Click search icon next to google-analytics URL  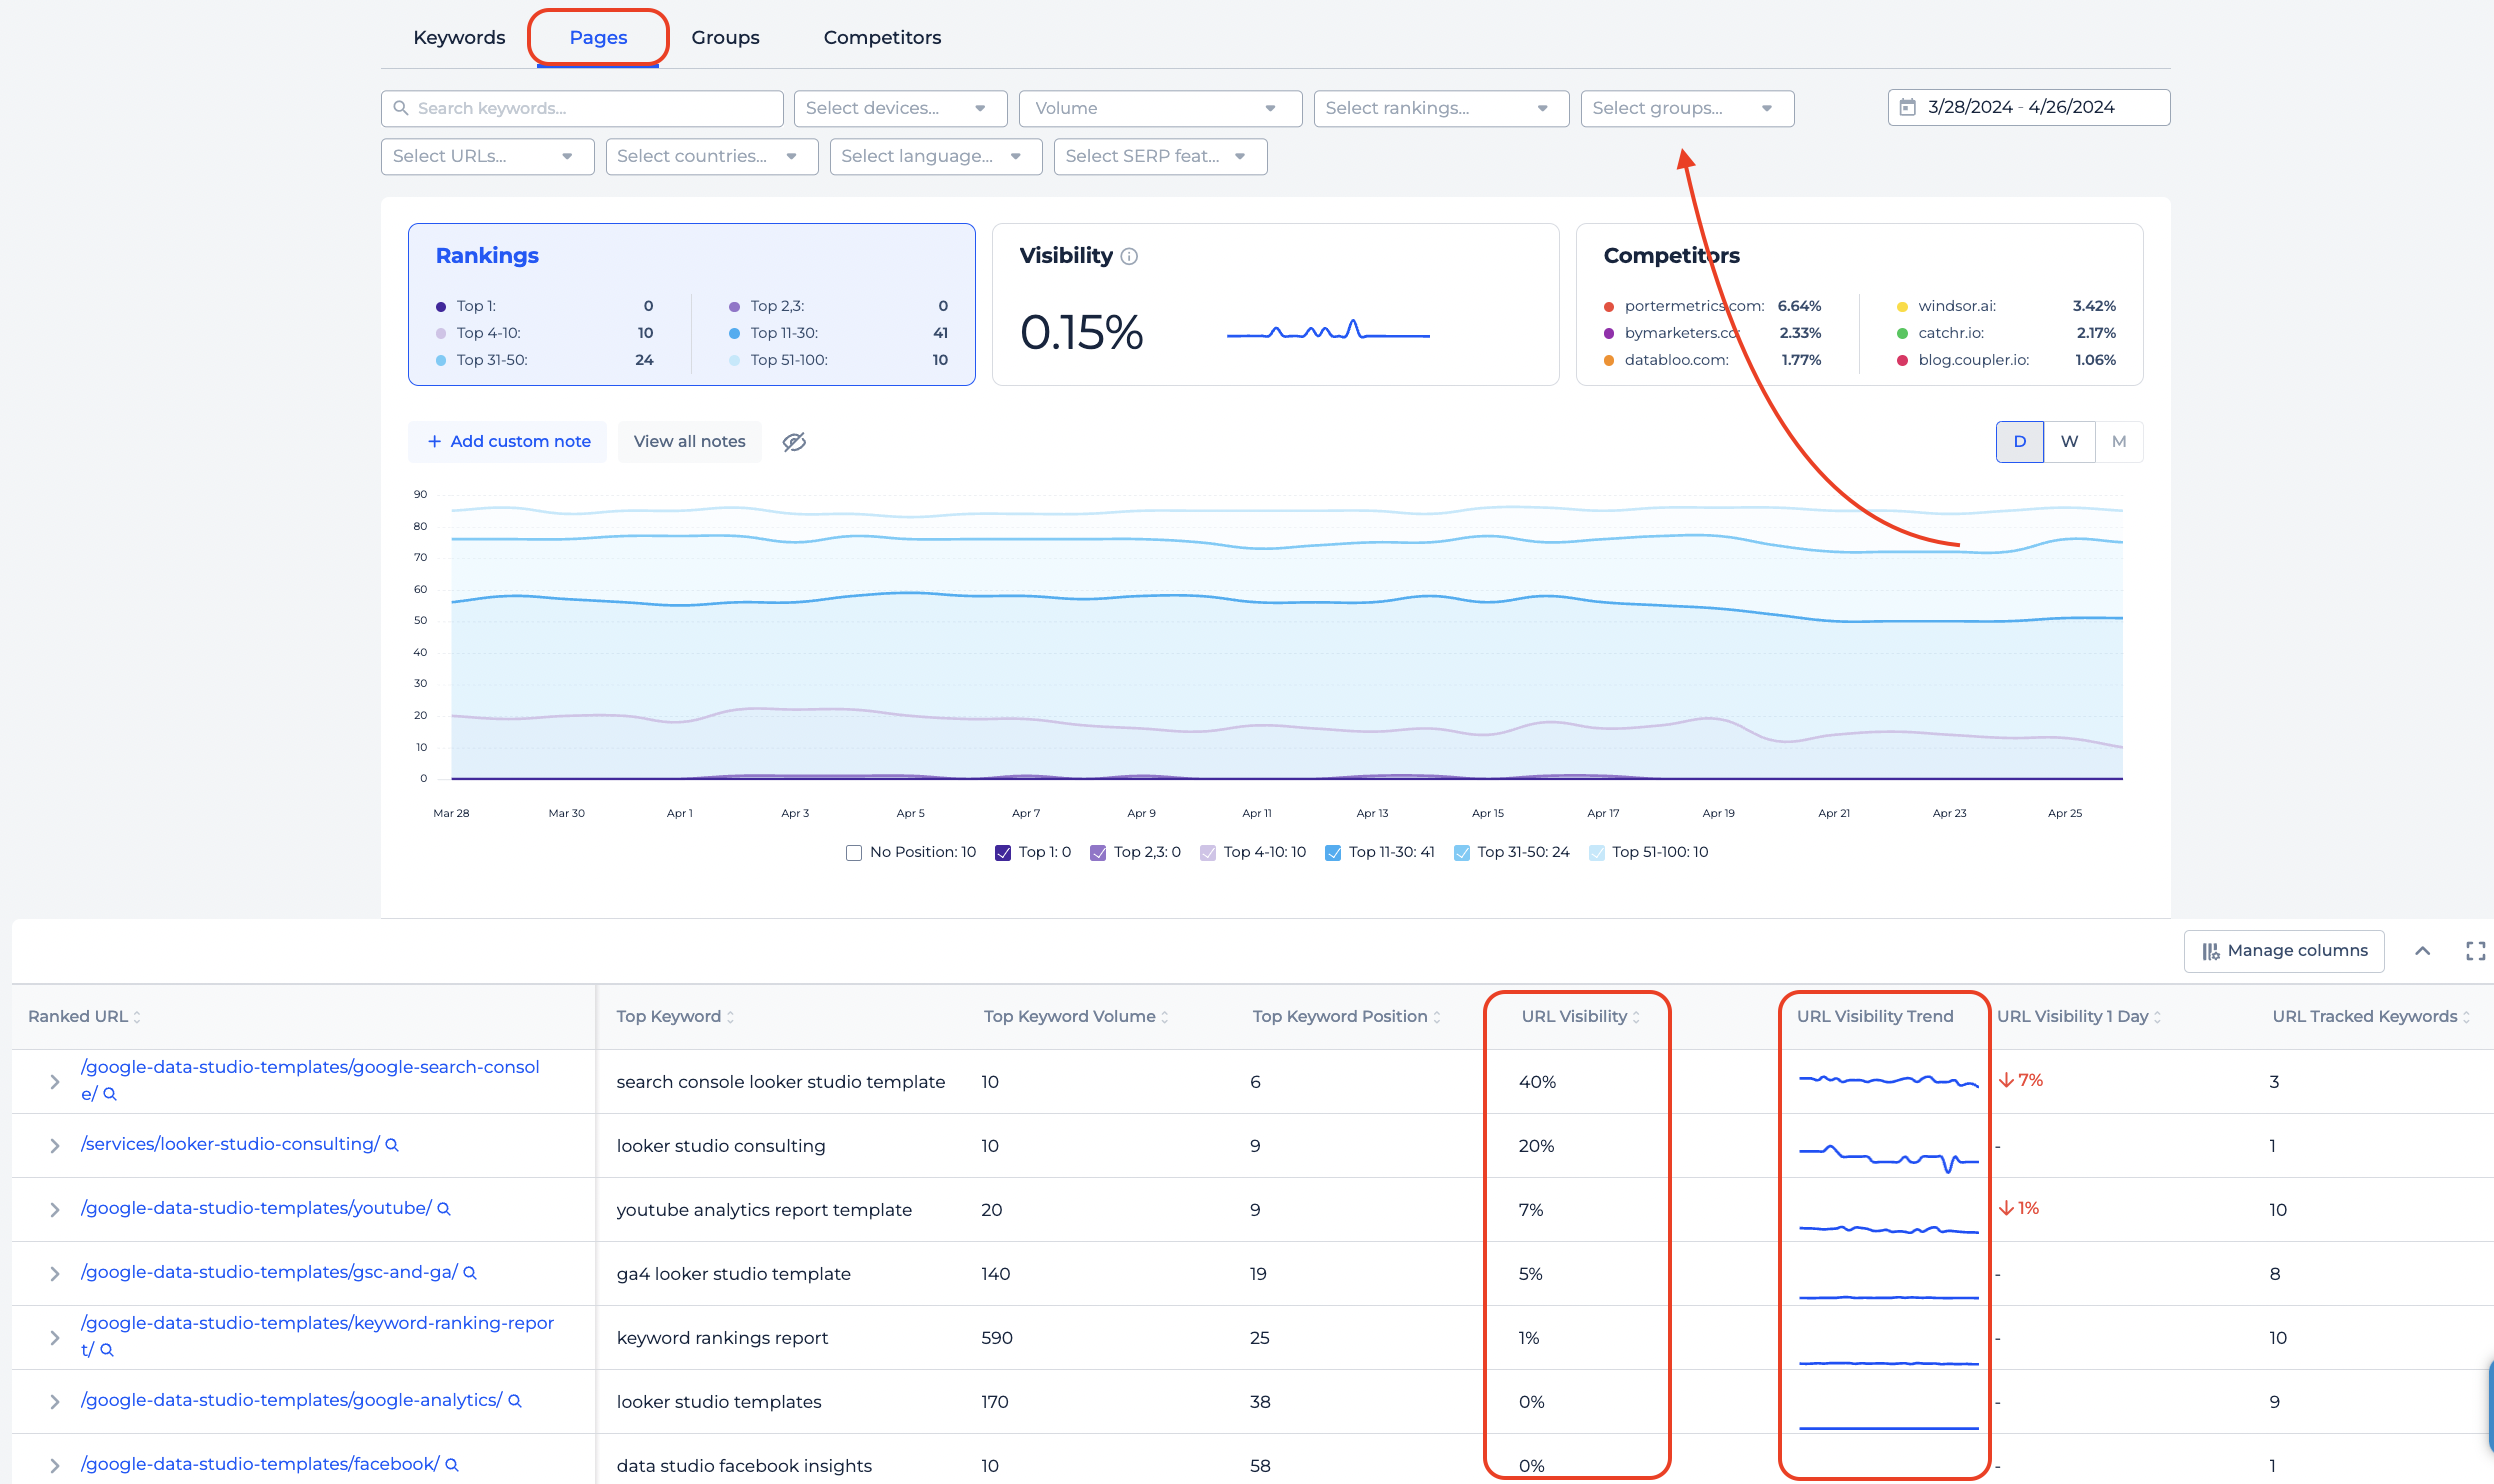coord(515,1401)
